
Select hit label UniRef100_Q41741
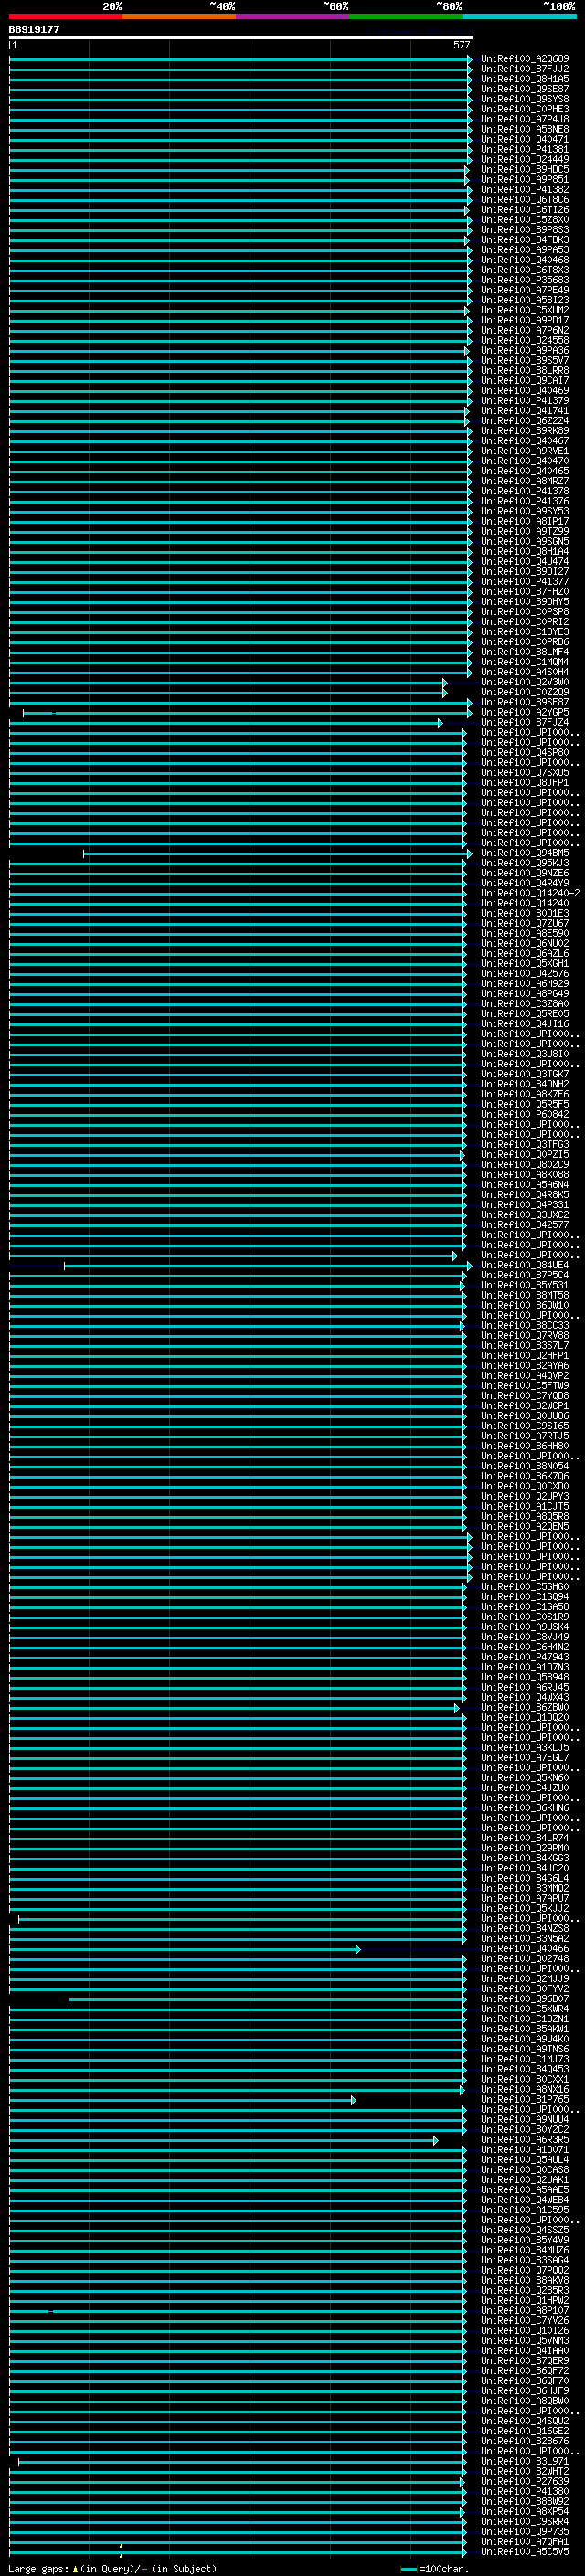click(x=525, y=411)
